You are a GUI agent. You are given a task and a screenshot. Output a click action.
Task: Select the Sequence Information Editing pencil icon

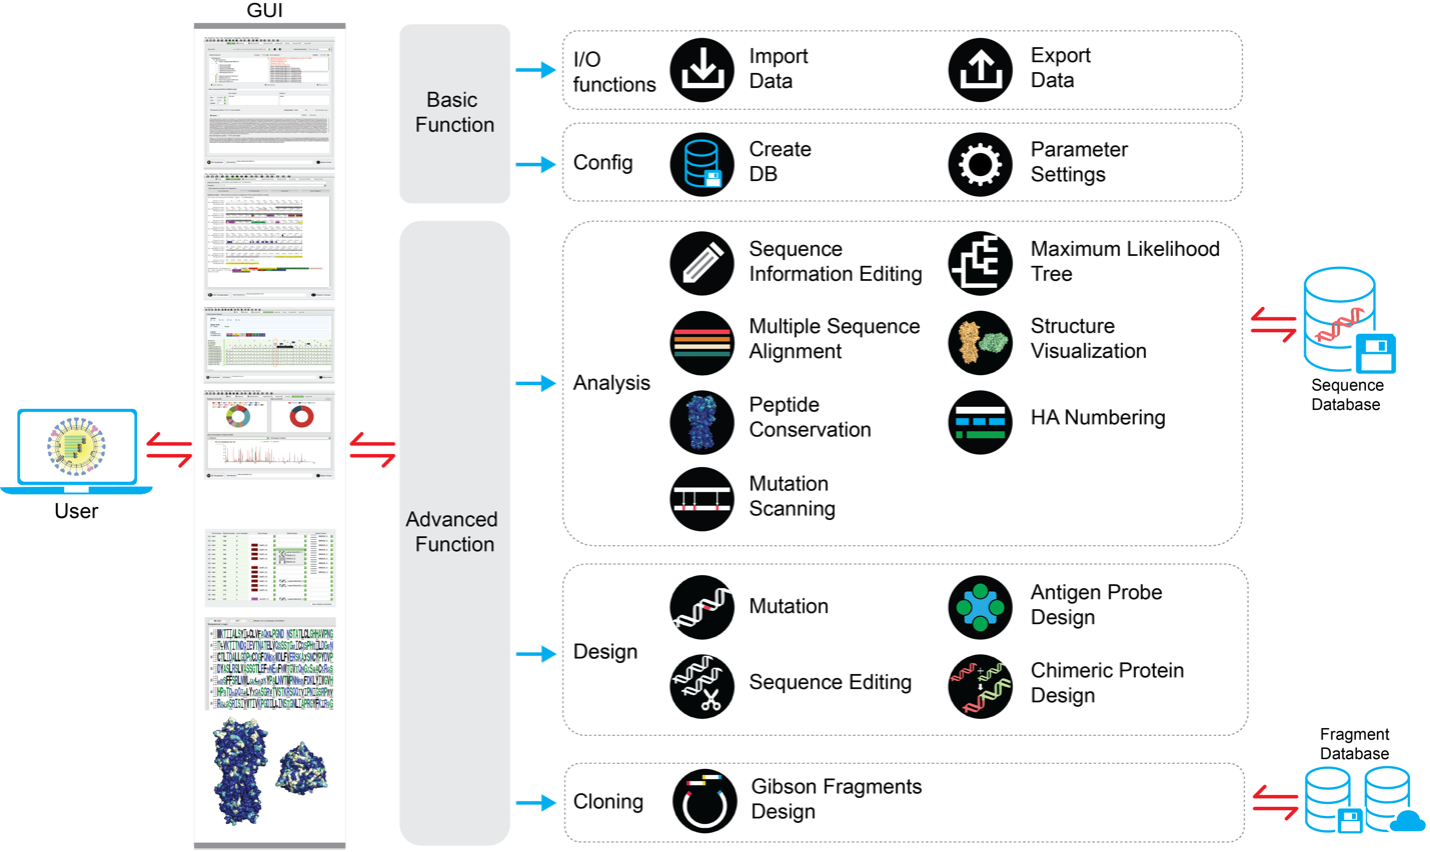[x=702, y=263]
